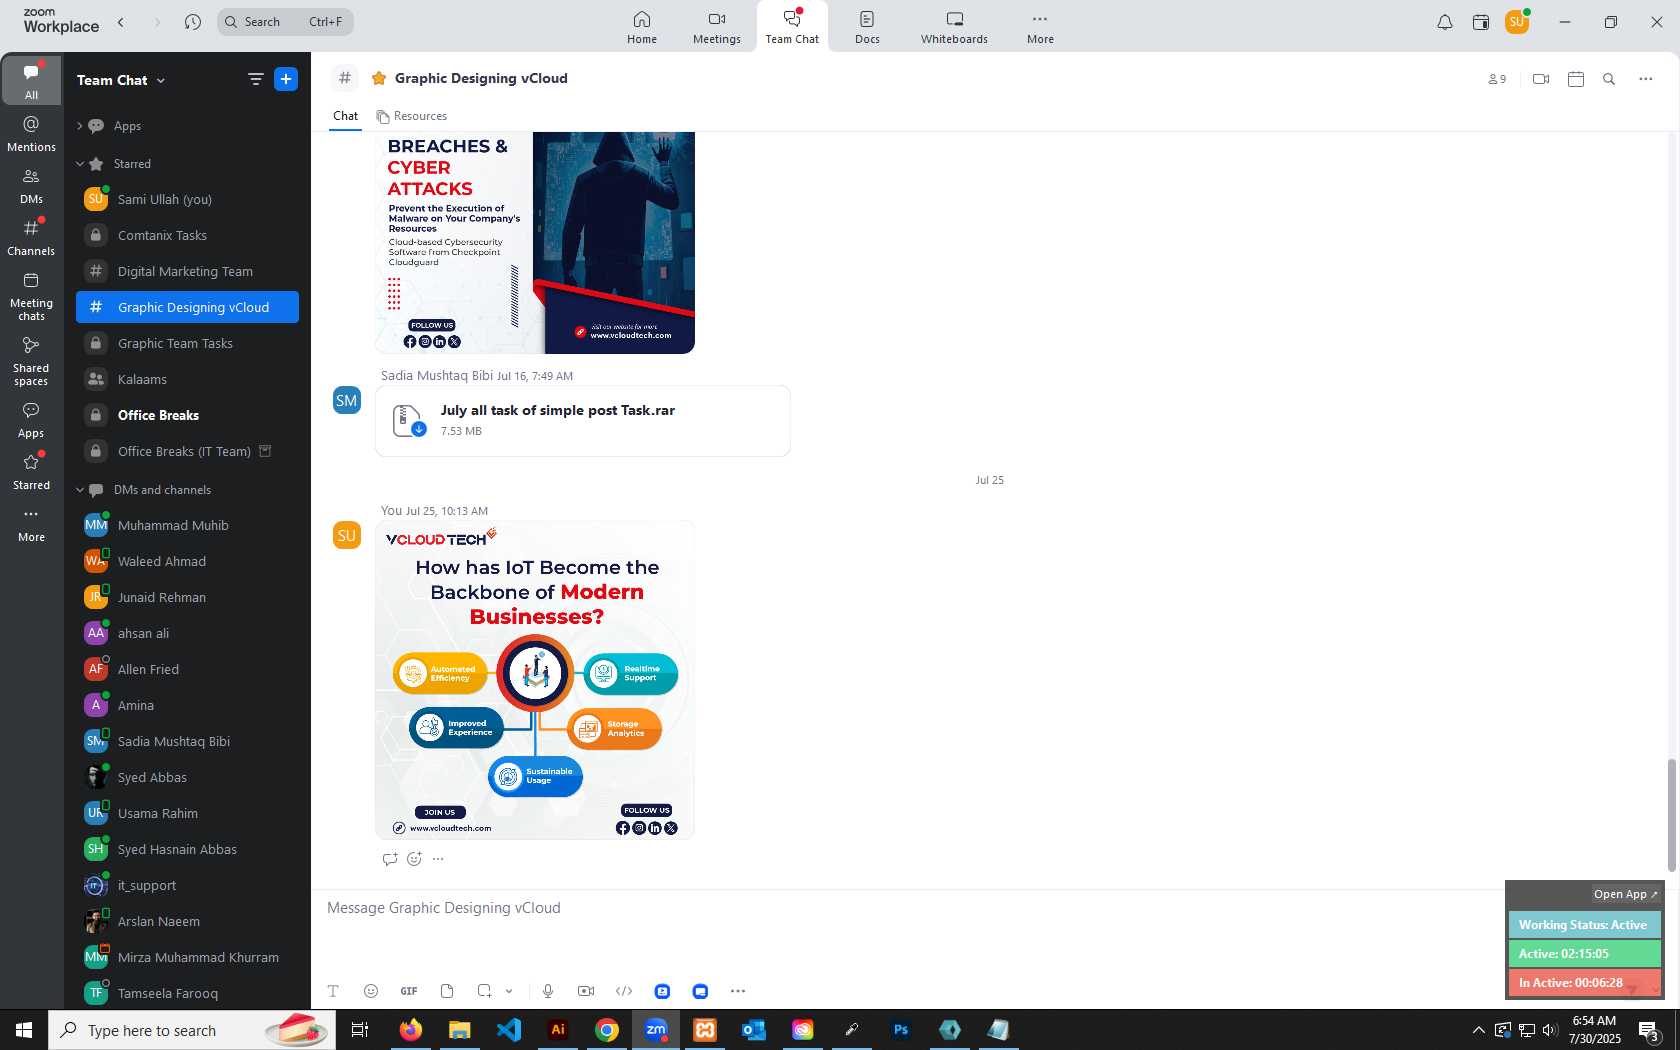The height and width of the screenshot is (1050, 1680).
Task: Open channel more options in the header
Action: 1646,79
